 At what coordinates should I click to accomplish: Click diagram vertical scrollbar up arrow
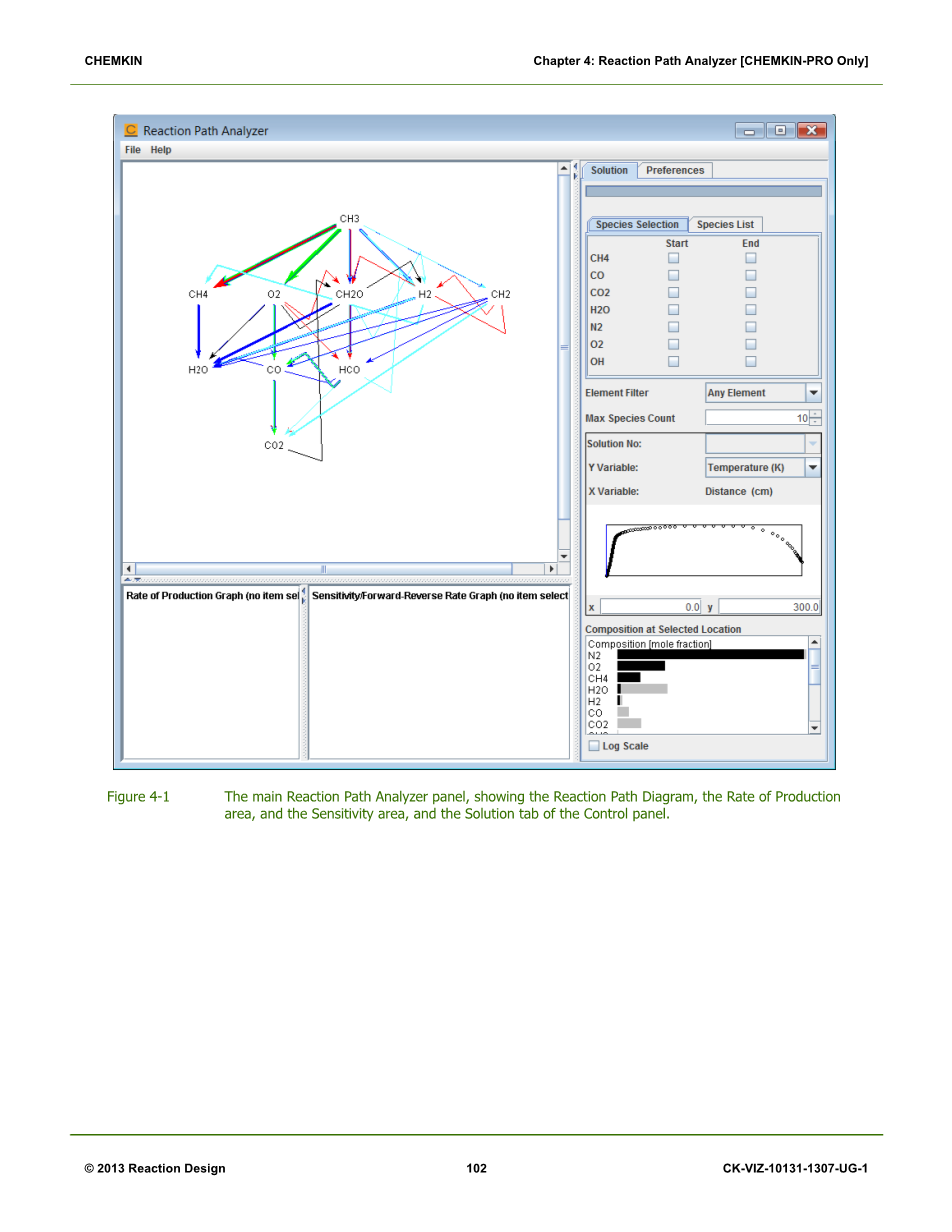point(564,169)
